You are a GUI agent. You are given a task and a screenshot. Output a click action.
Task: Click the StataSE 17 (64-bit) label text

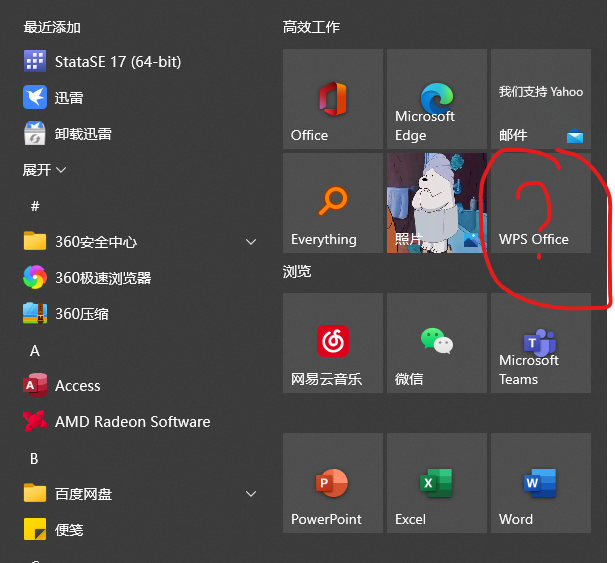pyautogui.click(x=118, y=62)
